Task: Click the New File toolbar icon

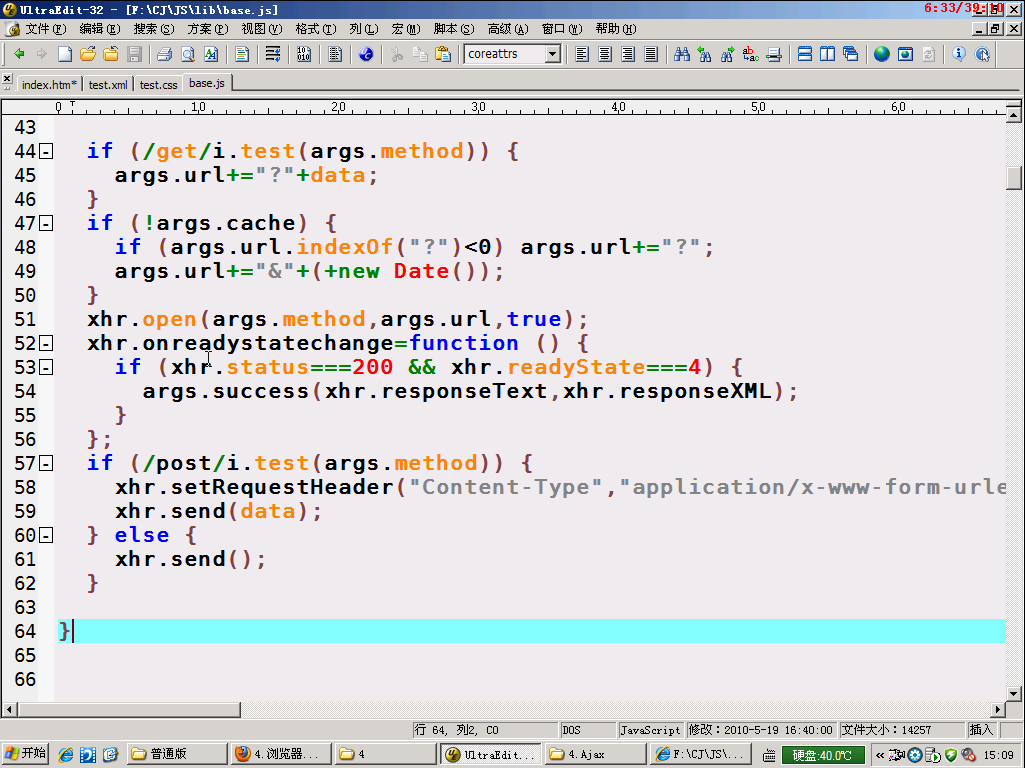Action: (65, 54)
